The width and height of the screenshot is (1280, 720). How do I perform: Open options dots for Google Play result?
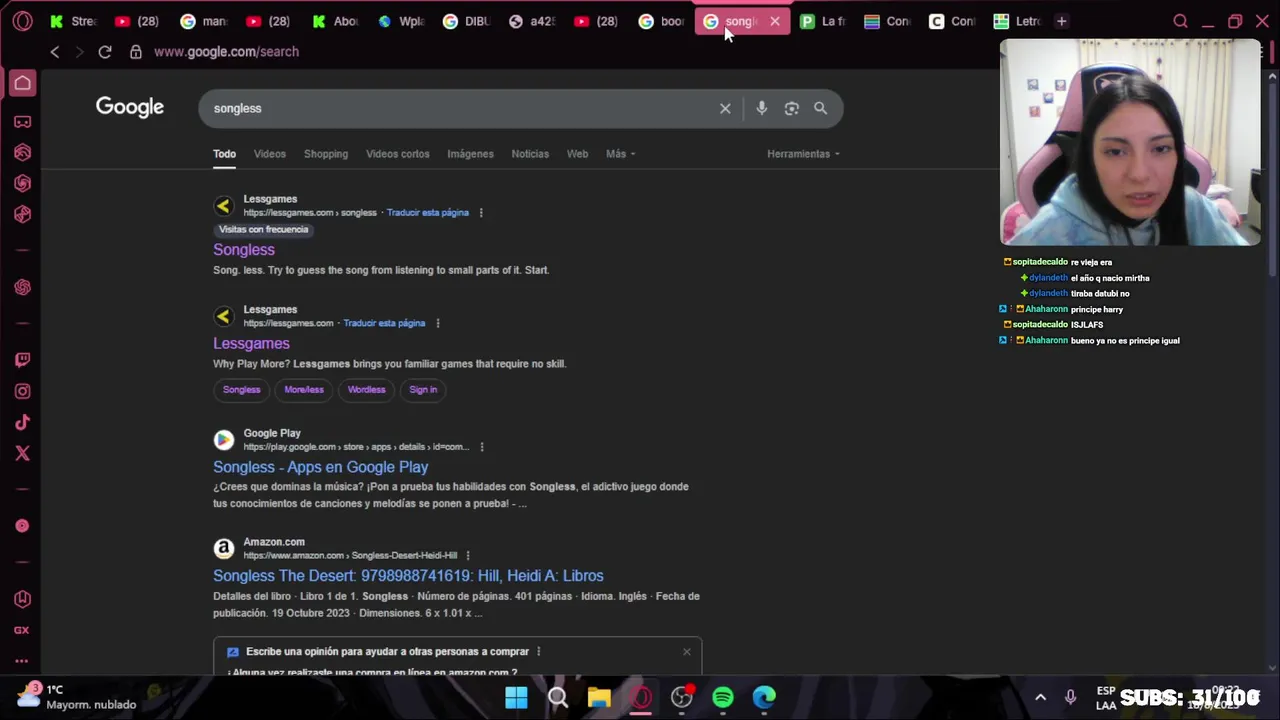point(482,447)
